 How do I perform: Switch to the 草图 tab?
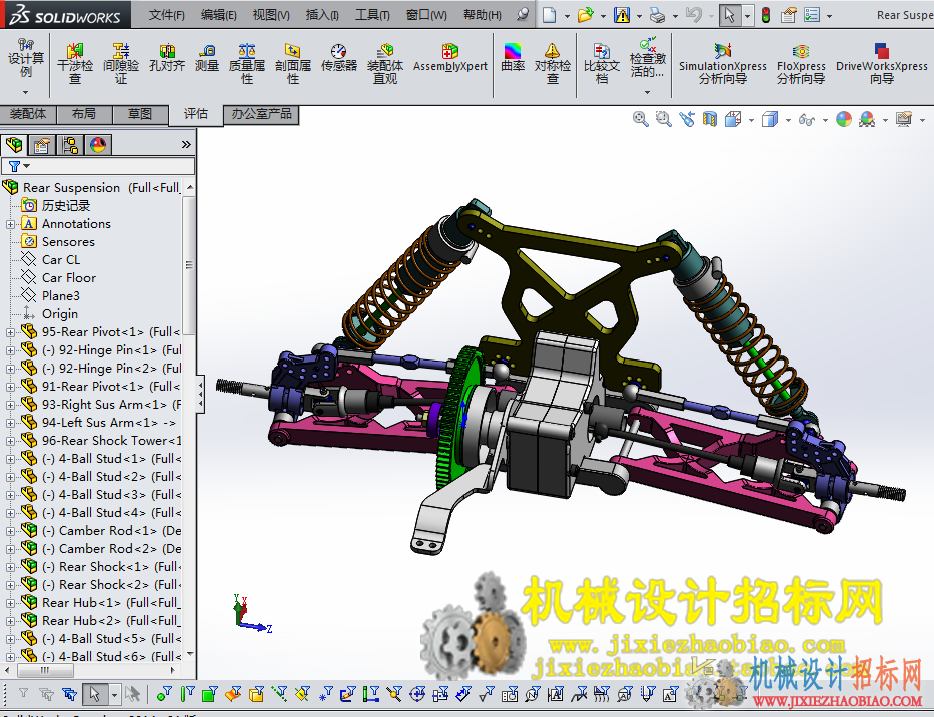[139, 114]
